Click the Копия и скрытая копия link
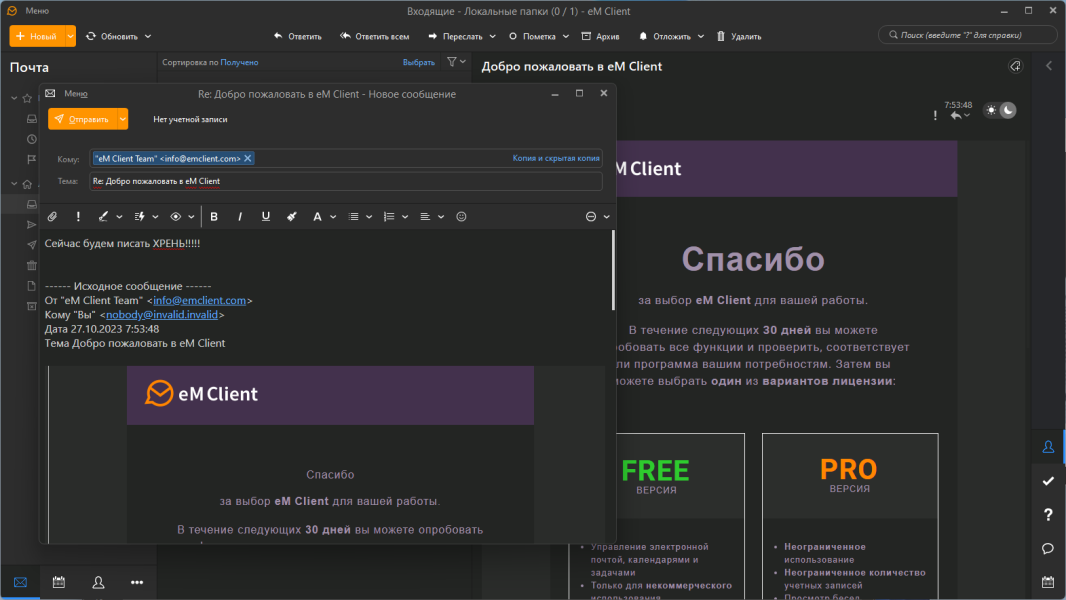The height and width of the screenshot is (600, 1066). point(556,158)
